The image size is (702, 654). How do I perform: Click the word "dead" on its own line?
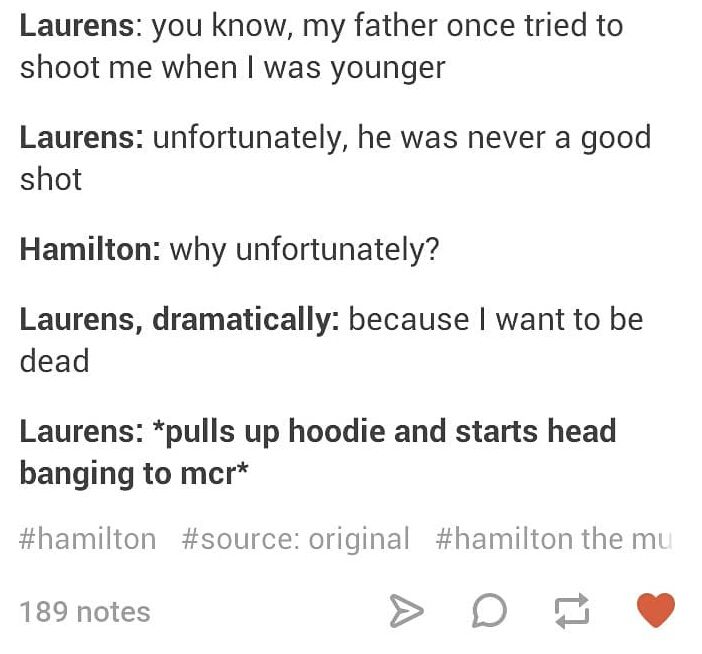(x=54, y=361)
